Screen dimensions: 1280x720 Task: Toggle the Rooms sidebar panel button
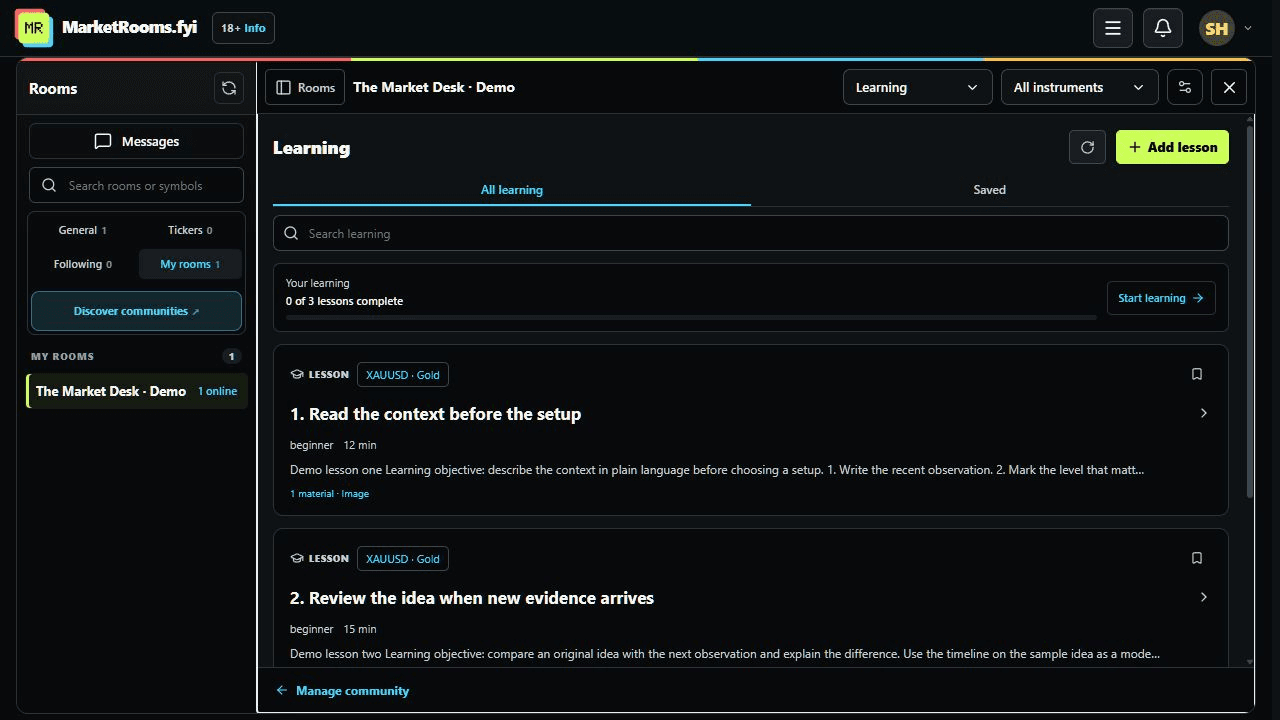point(305,87)
